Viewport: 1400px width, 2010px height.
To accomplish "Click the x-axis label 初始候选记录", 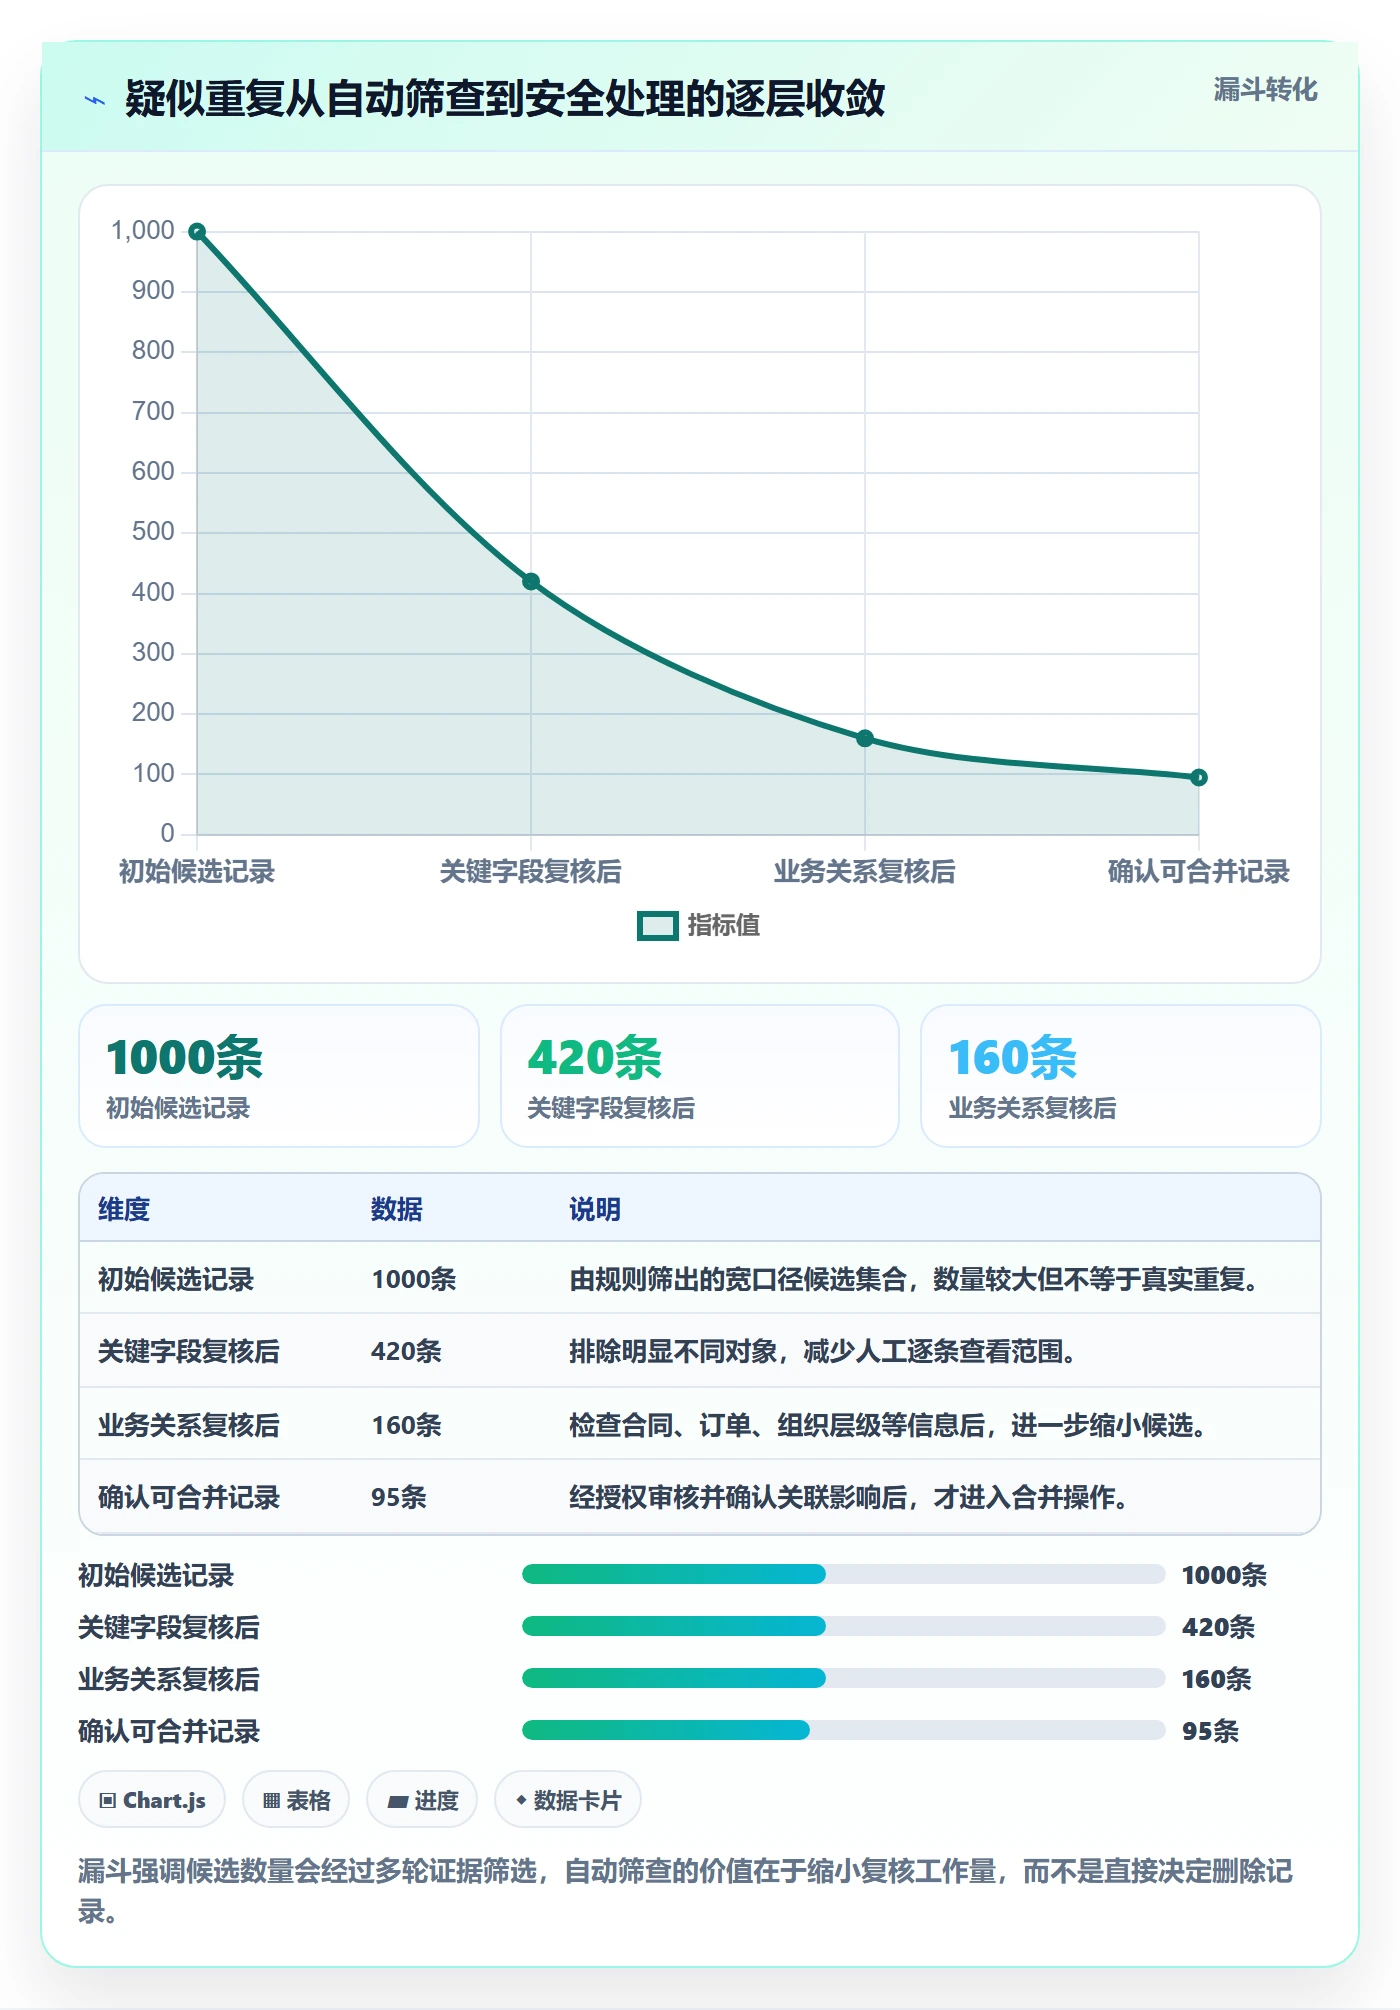I will coord(197,872).
